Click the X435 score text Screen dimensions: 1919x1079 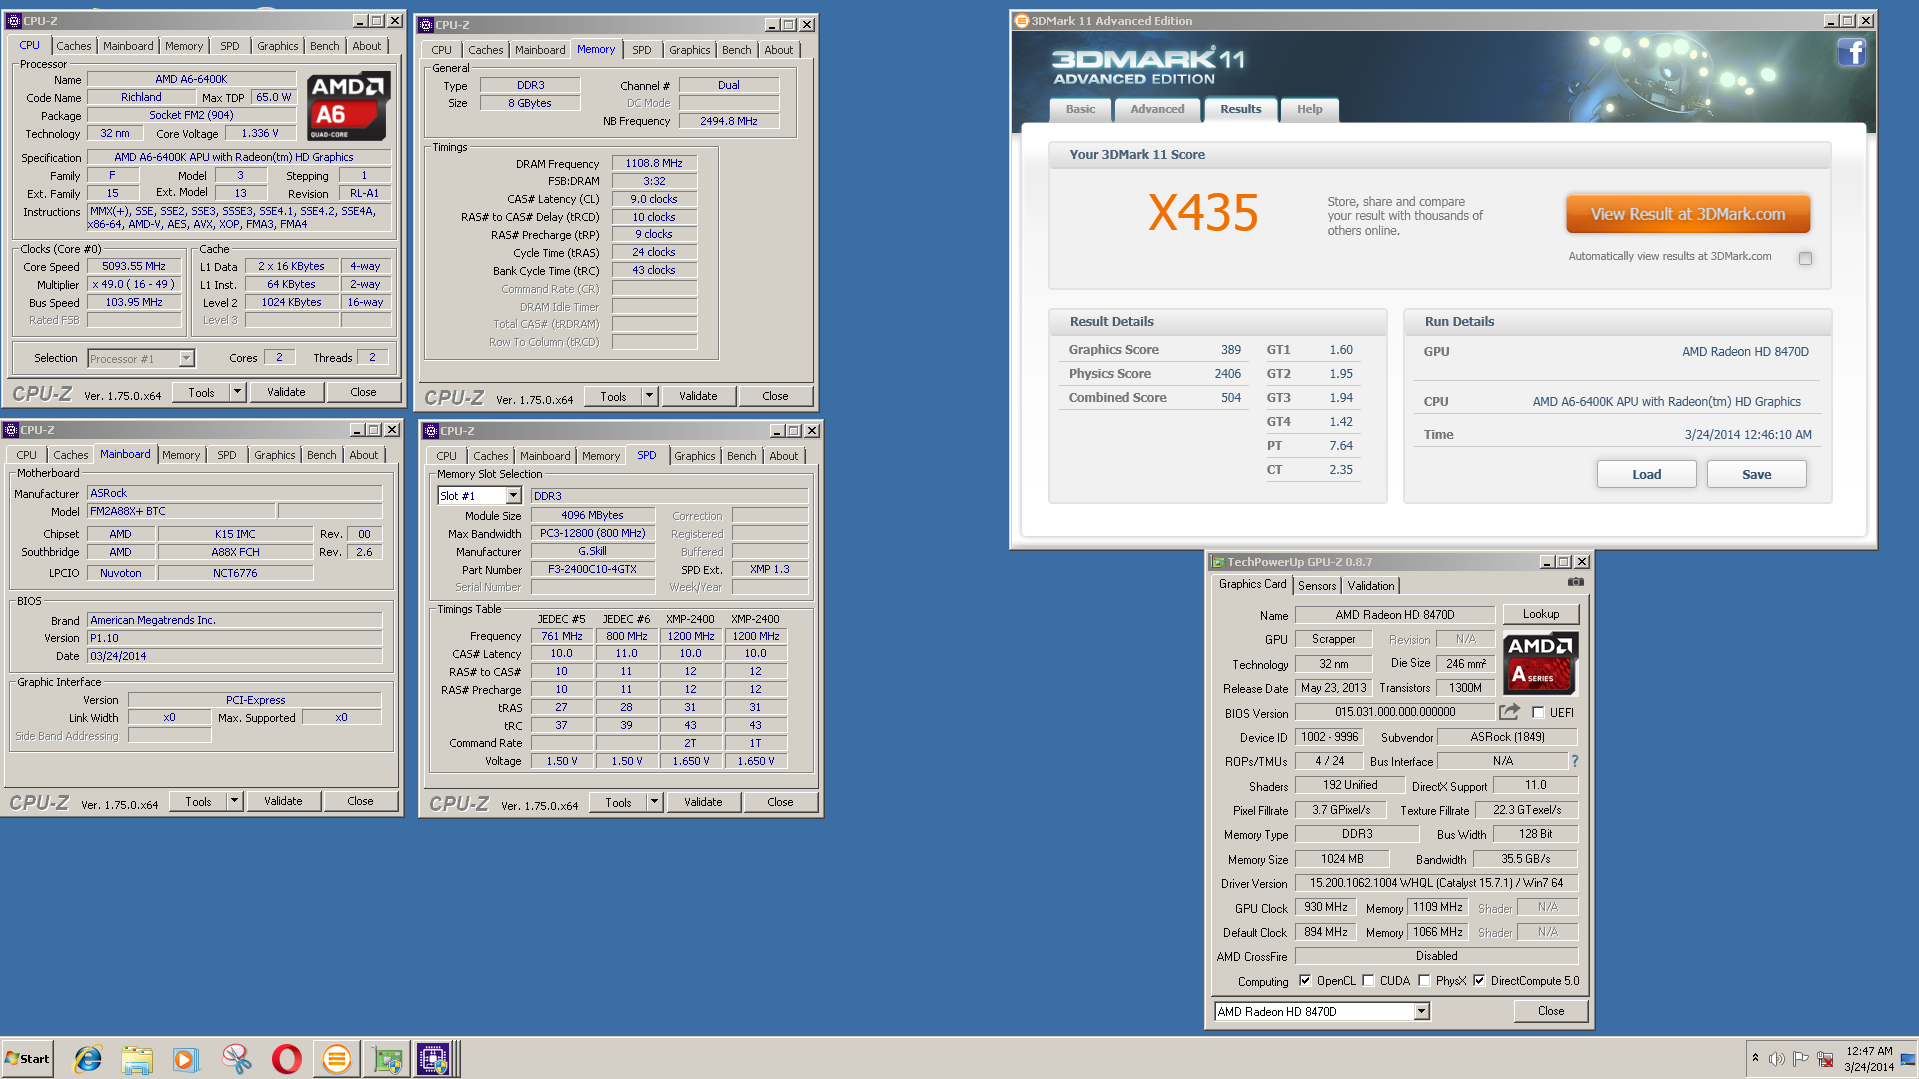tap(1203, 213)
